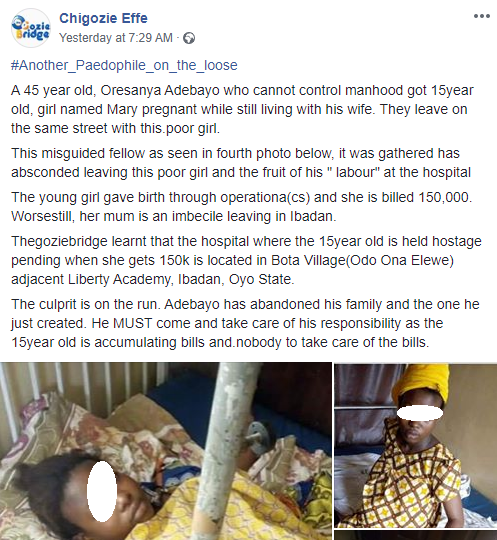Screen dimensions: 497x540
Task: Open the Gozie Bridge profile avatar
Action: tap(31, 28)
